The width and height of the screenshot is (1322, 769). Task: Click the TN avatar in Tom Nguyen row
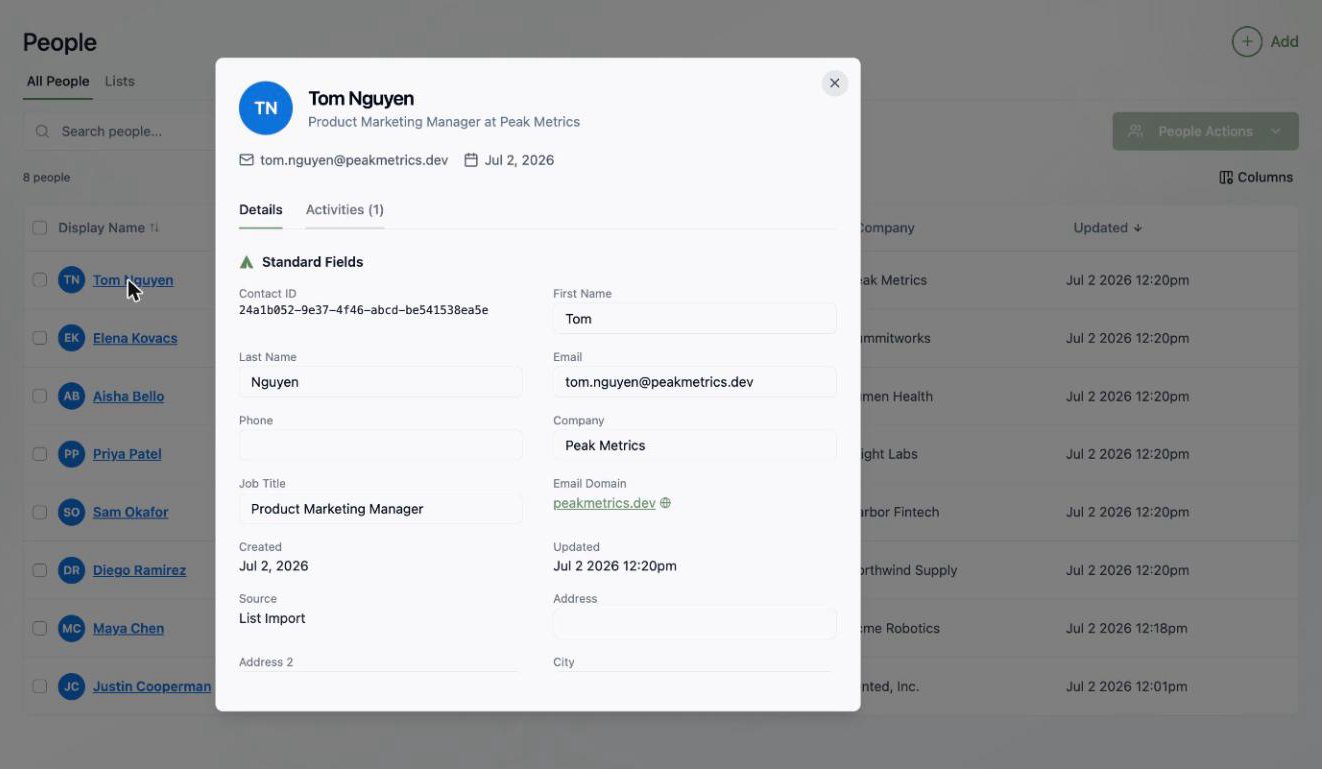click(71, 280)
